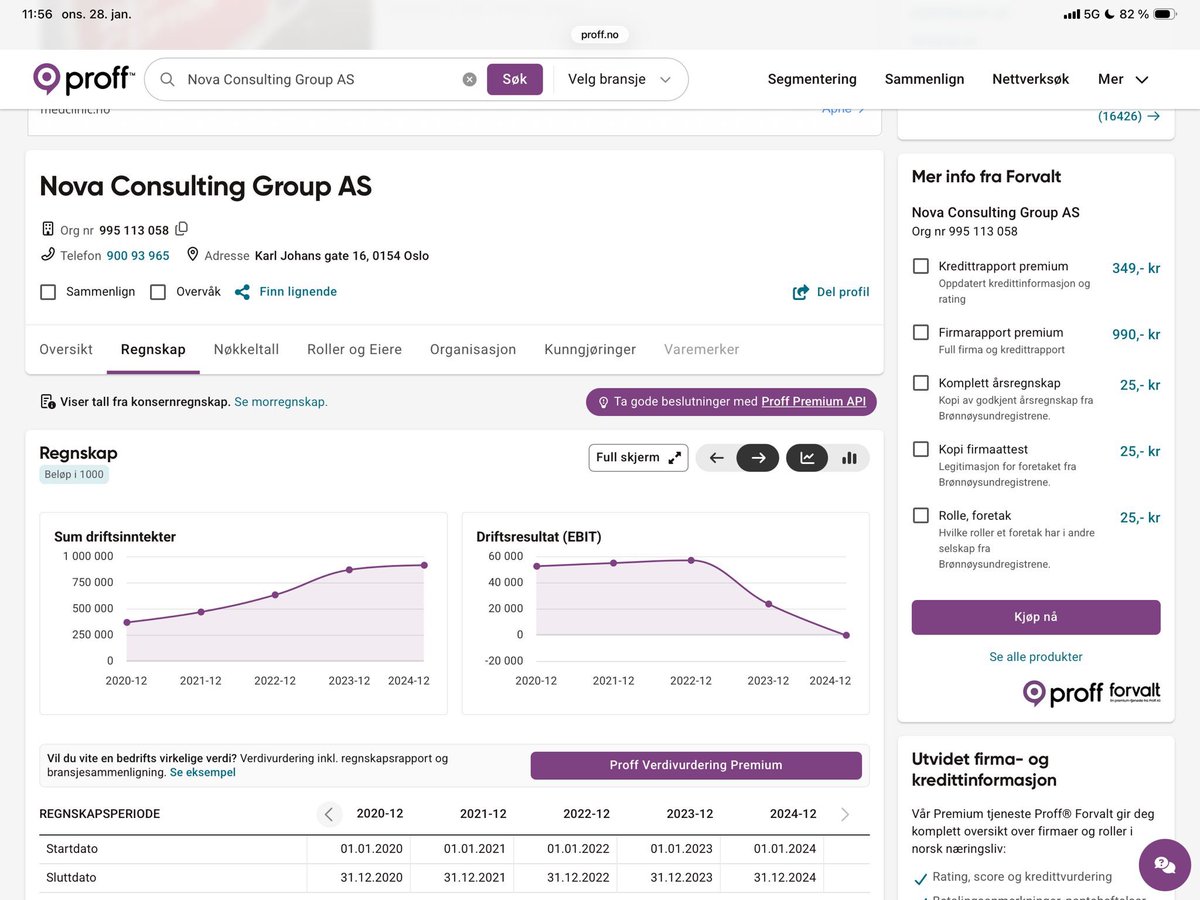Tap the arrow next to (16426)
Screen dimensions: 1200x900
point(1153,116)
